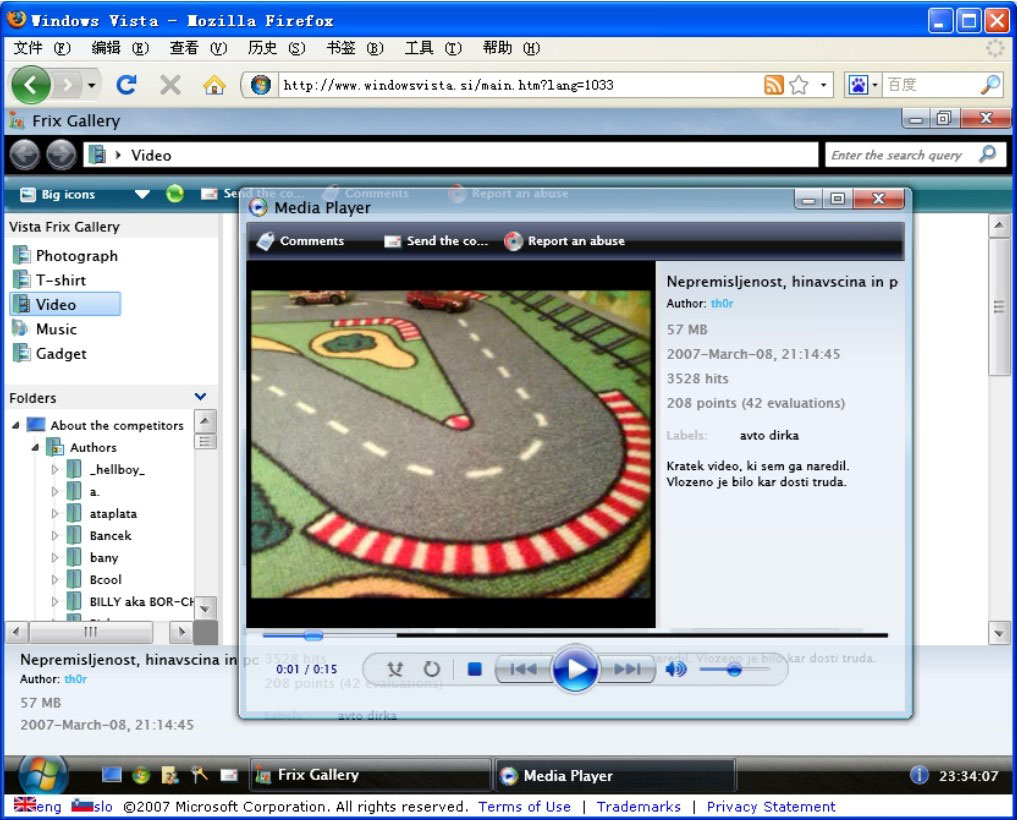
Task: Click the Firefox URL address field
Action: [520, 85]
